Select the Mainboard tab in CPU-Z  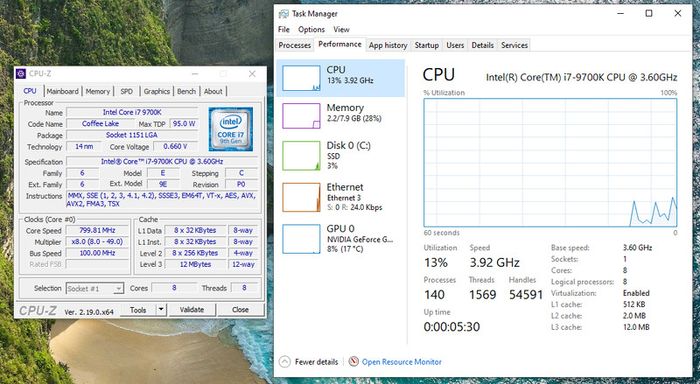(62, 92)
